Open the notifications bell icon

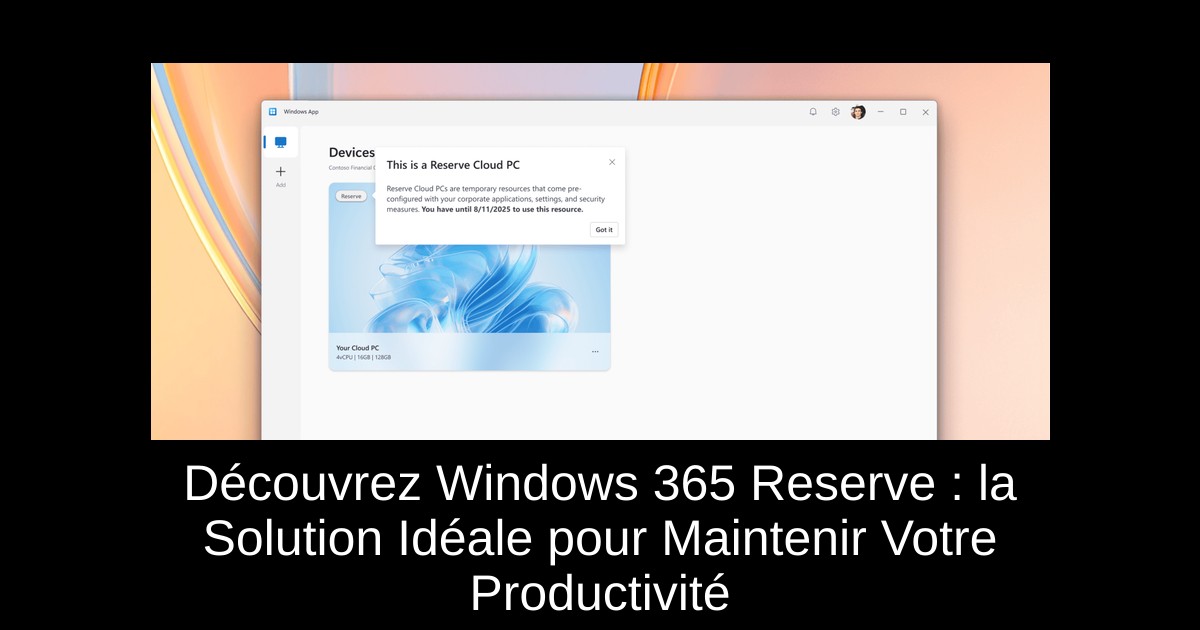pos(813,112)
